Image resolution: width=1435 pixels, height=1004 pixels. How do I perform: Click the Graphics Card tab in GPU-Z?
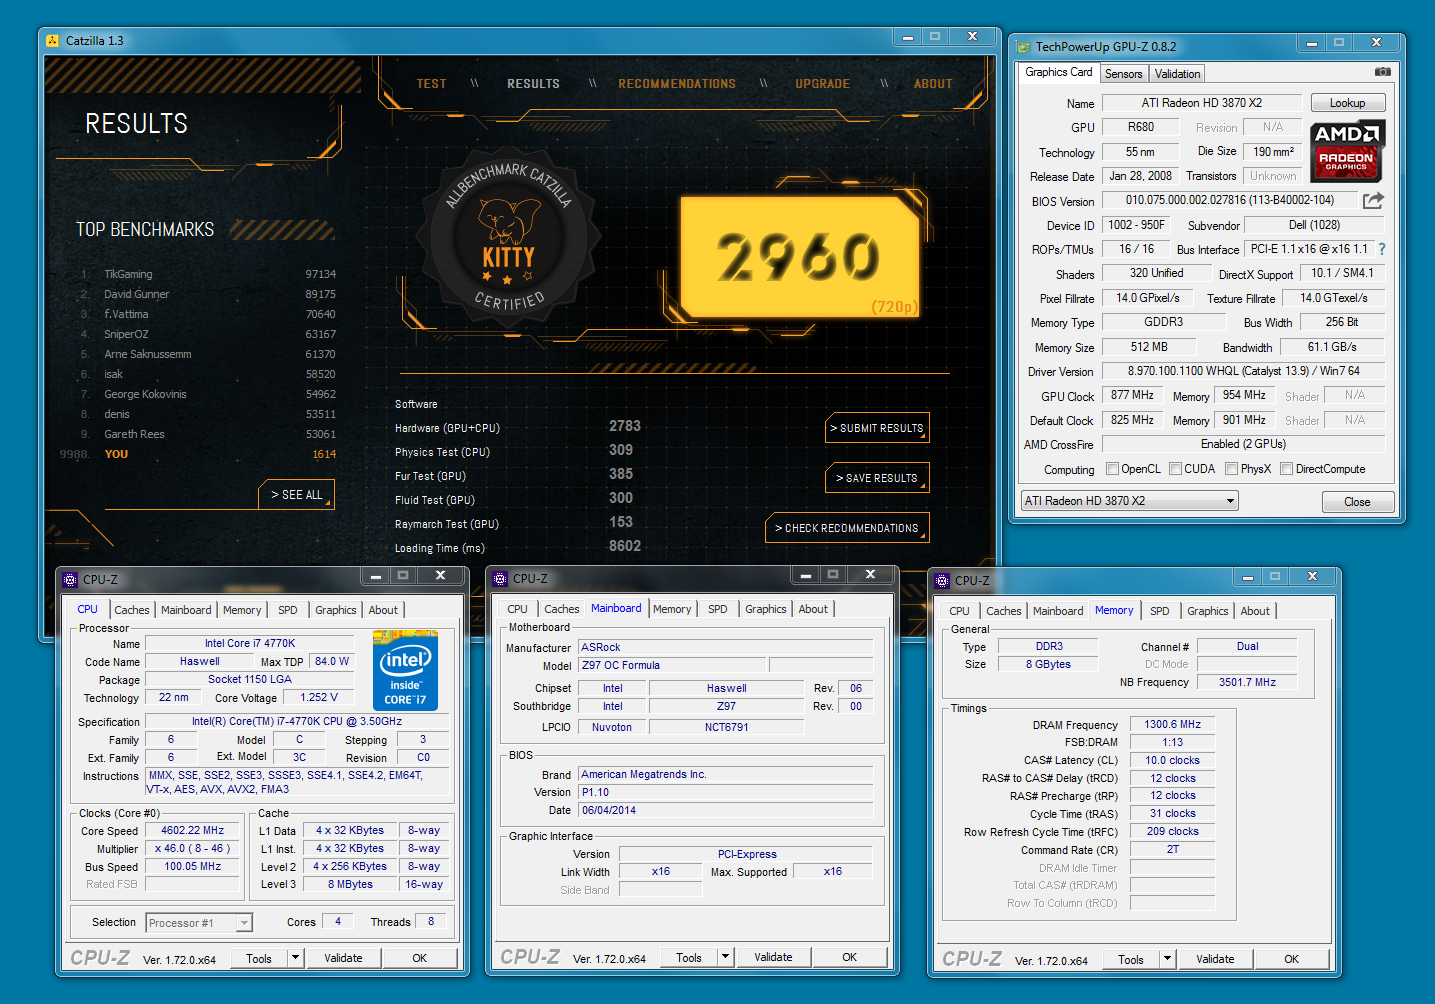(1058, 72)
